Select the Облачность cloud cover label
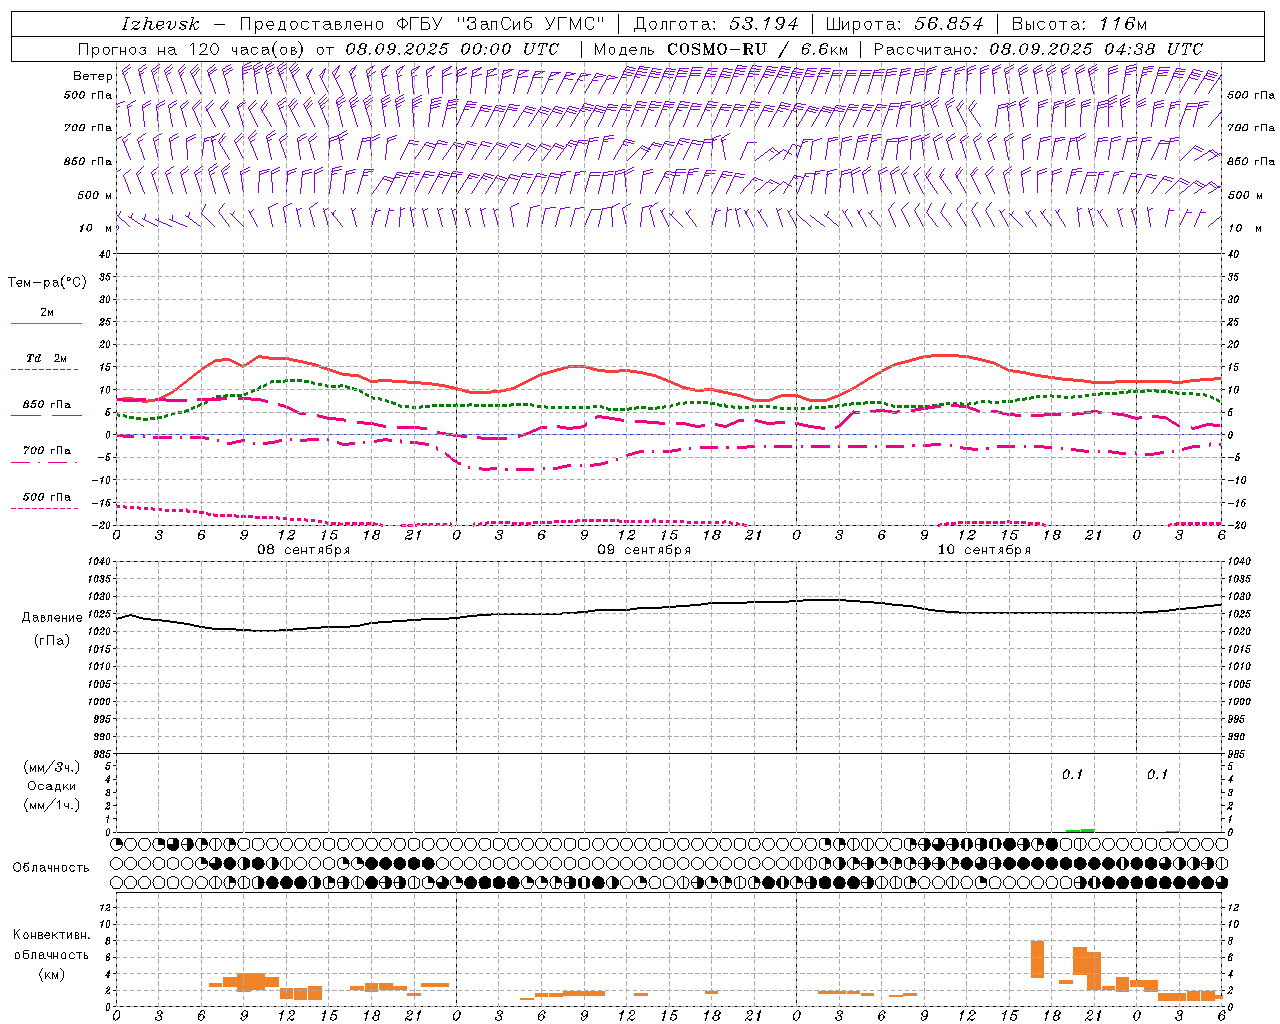This screenshot has height=1024, width=1280. [x=51, y=867]
